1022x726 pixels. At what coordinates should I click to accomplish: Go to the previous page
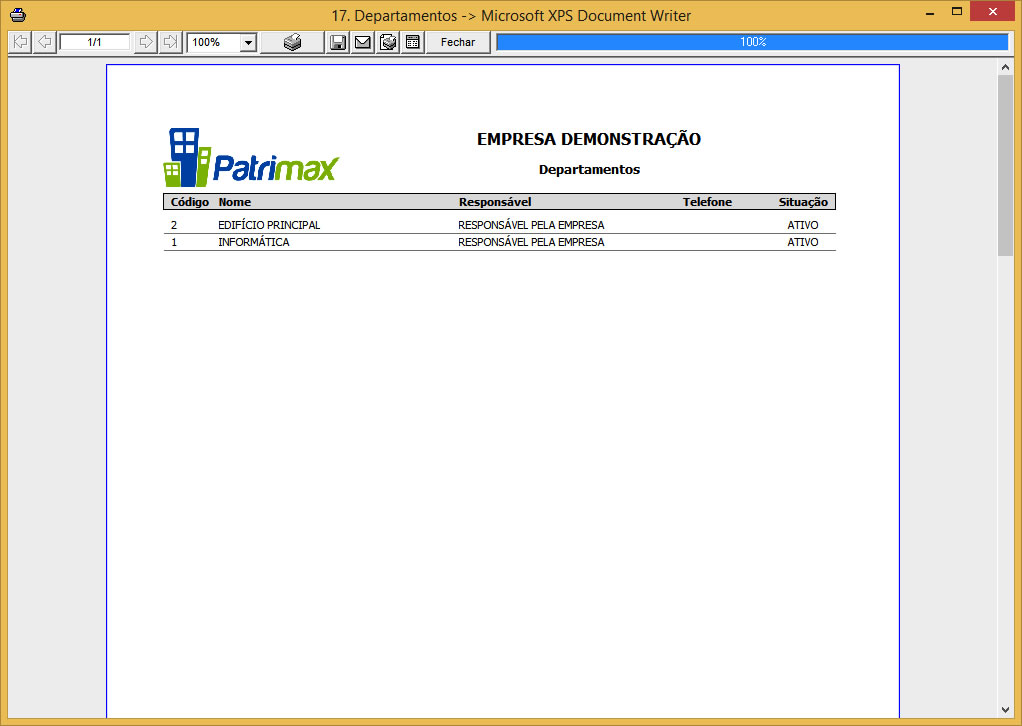[x=44, y=42]
